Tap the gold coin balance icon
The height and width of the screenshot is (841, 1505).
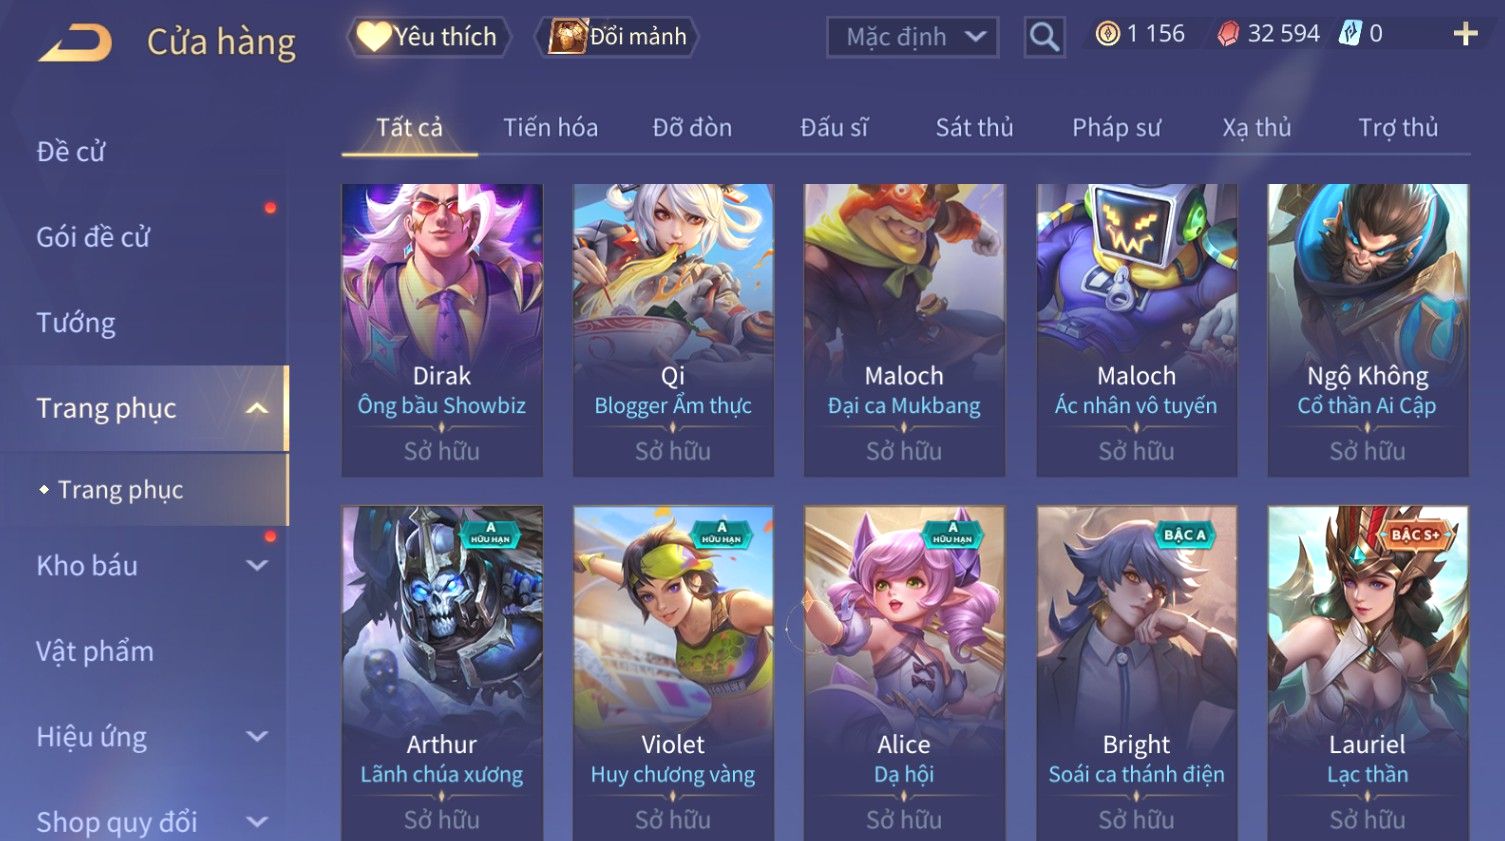click(x=1107, y=34)
